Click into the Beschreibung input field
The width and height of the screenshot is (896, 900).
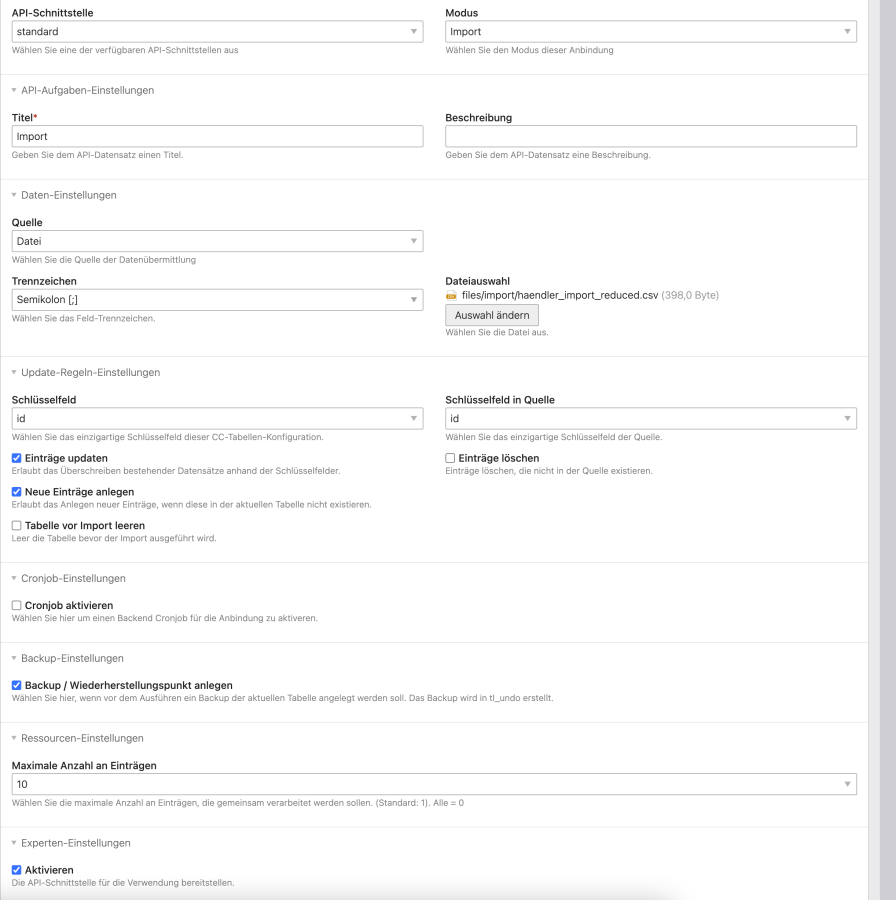point(650,136)
